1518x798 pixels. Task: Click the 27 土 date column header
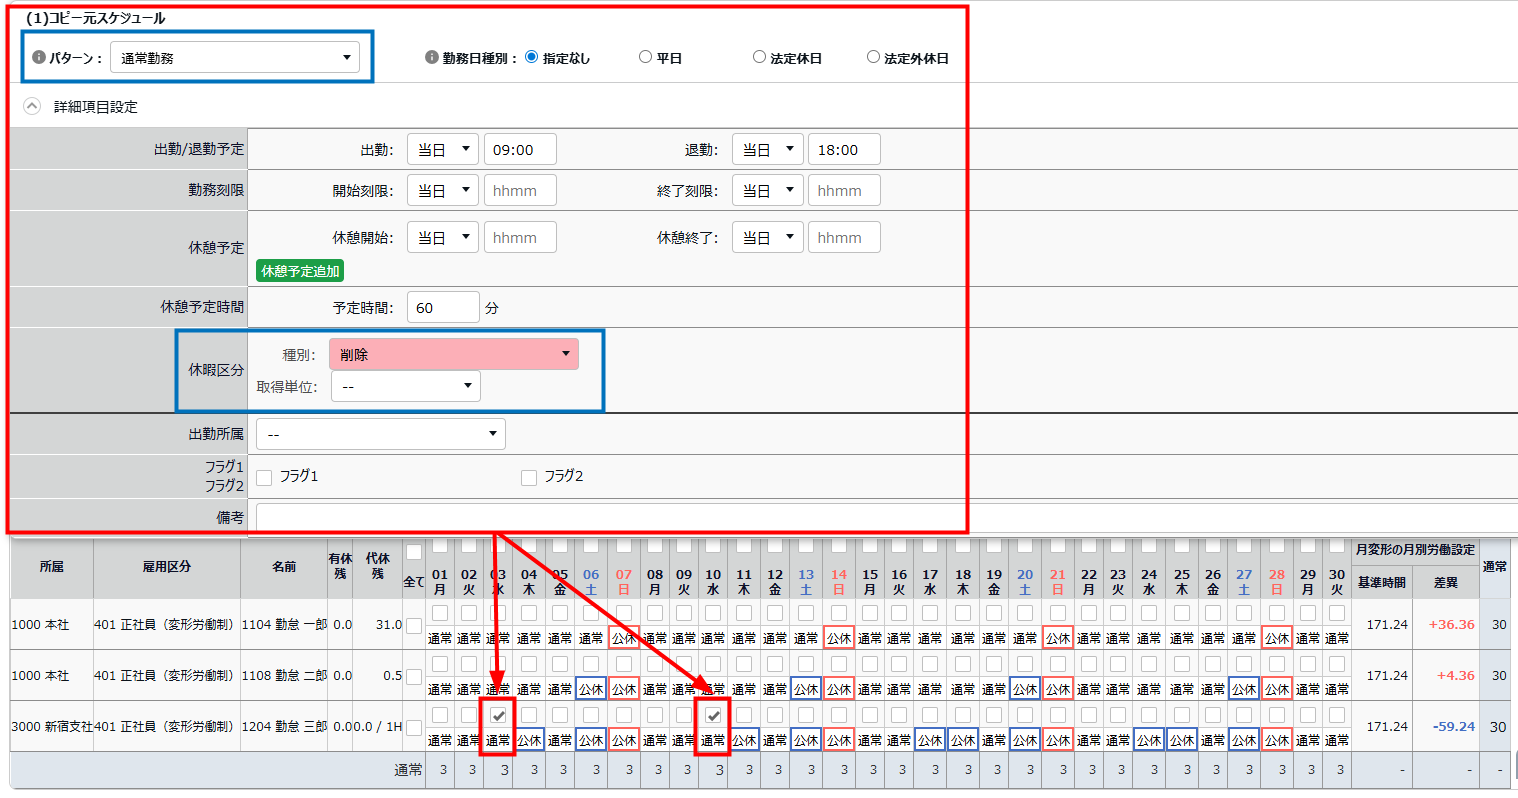tap(1244, 582)
